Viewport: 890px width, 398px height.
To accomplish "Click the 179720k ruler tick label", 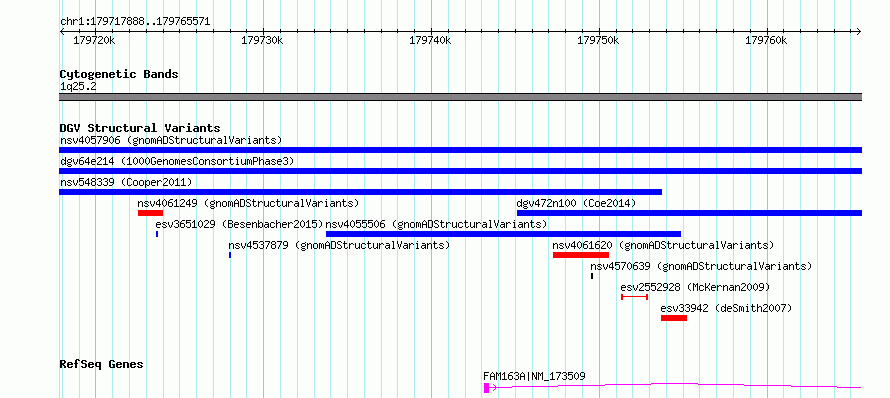I will [x=95, y=40].
